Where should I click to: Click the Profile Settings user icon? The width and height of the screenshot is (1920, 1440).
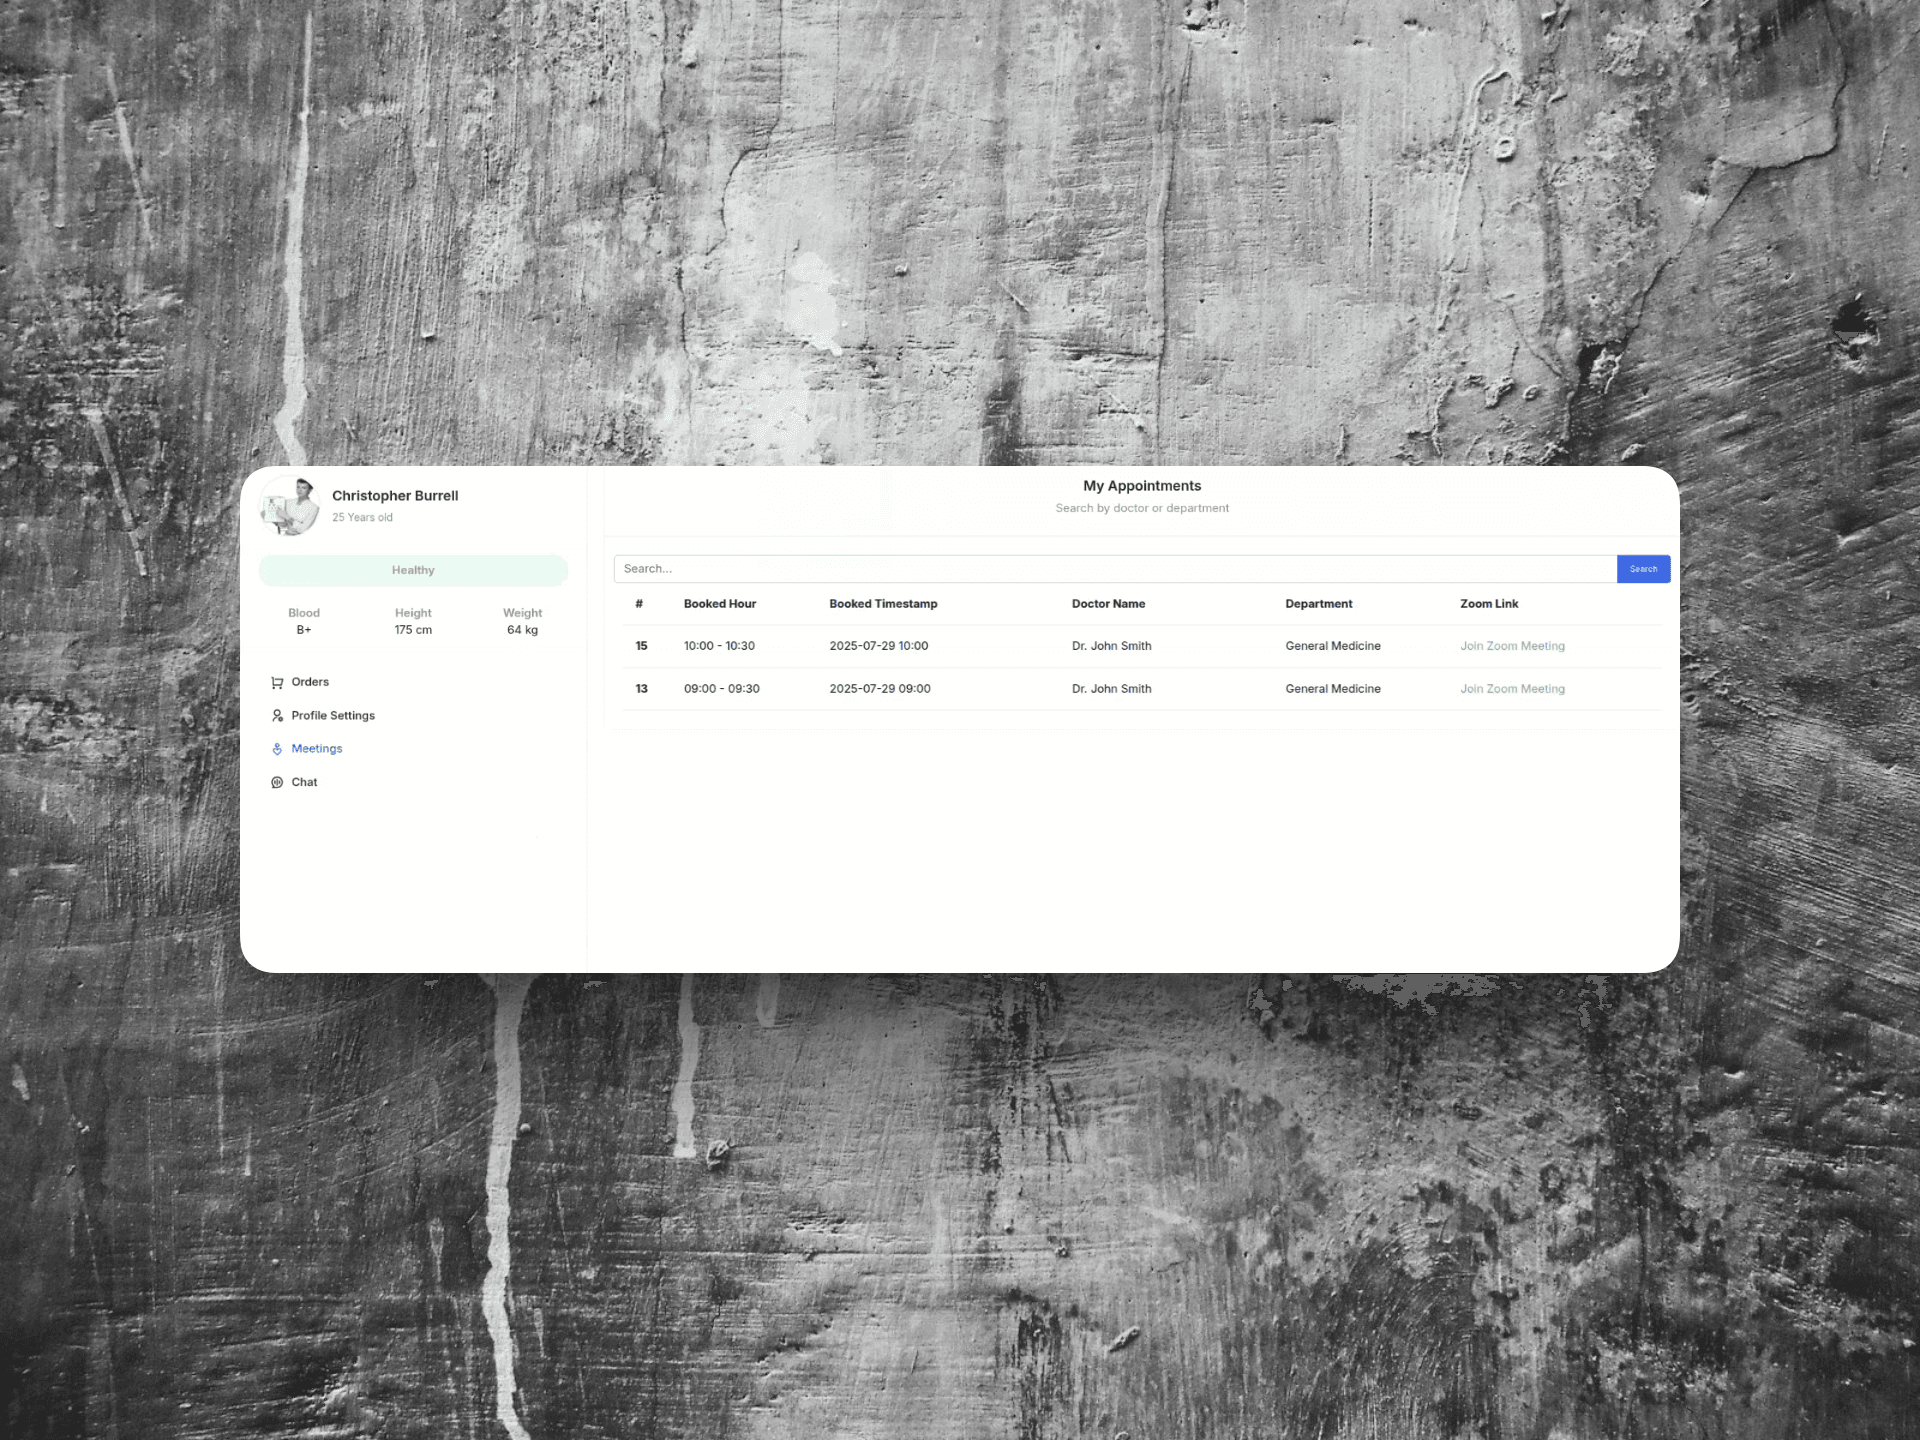point(277,715)
